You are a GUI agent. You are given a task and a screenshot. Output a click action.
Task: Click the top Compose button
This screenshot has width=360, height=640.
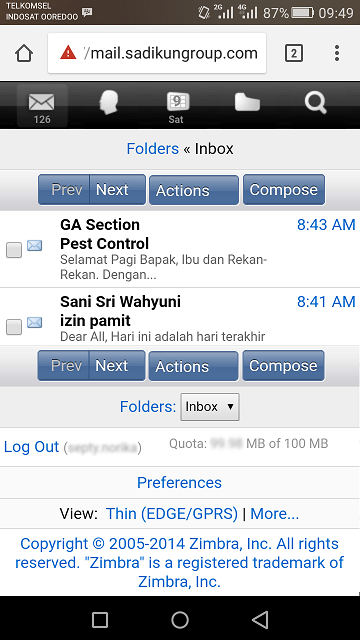(x=284, y=189)
